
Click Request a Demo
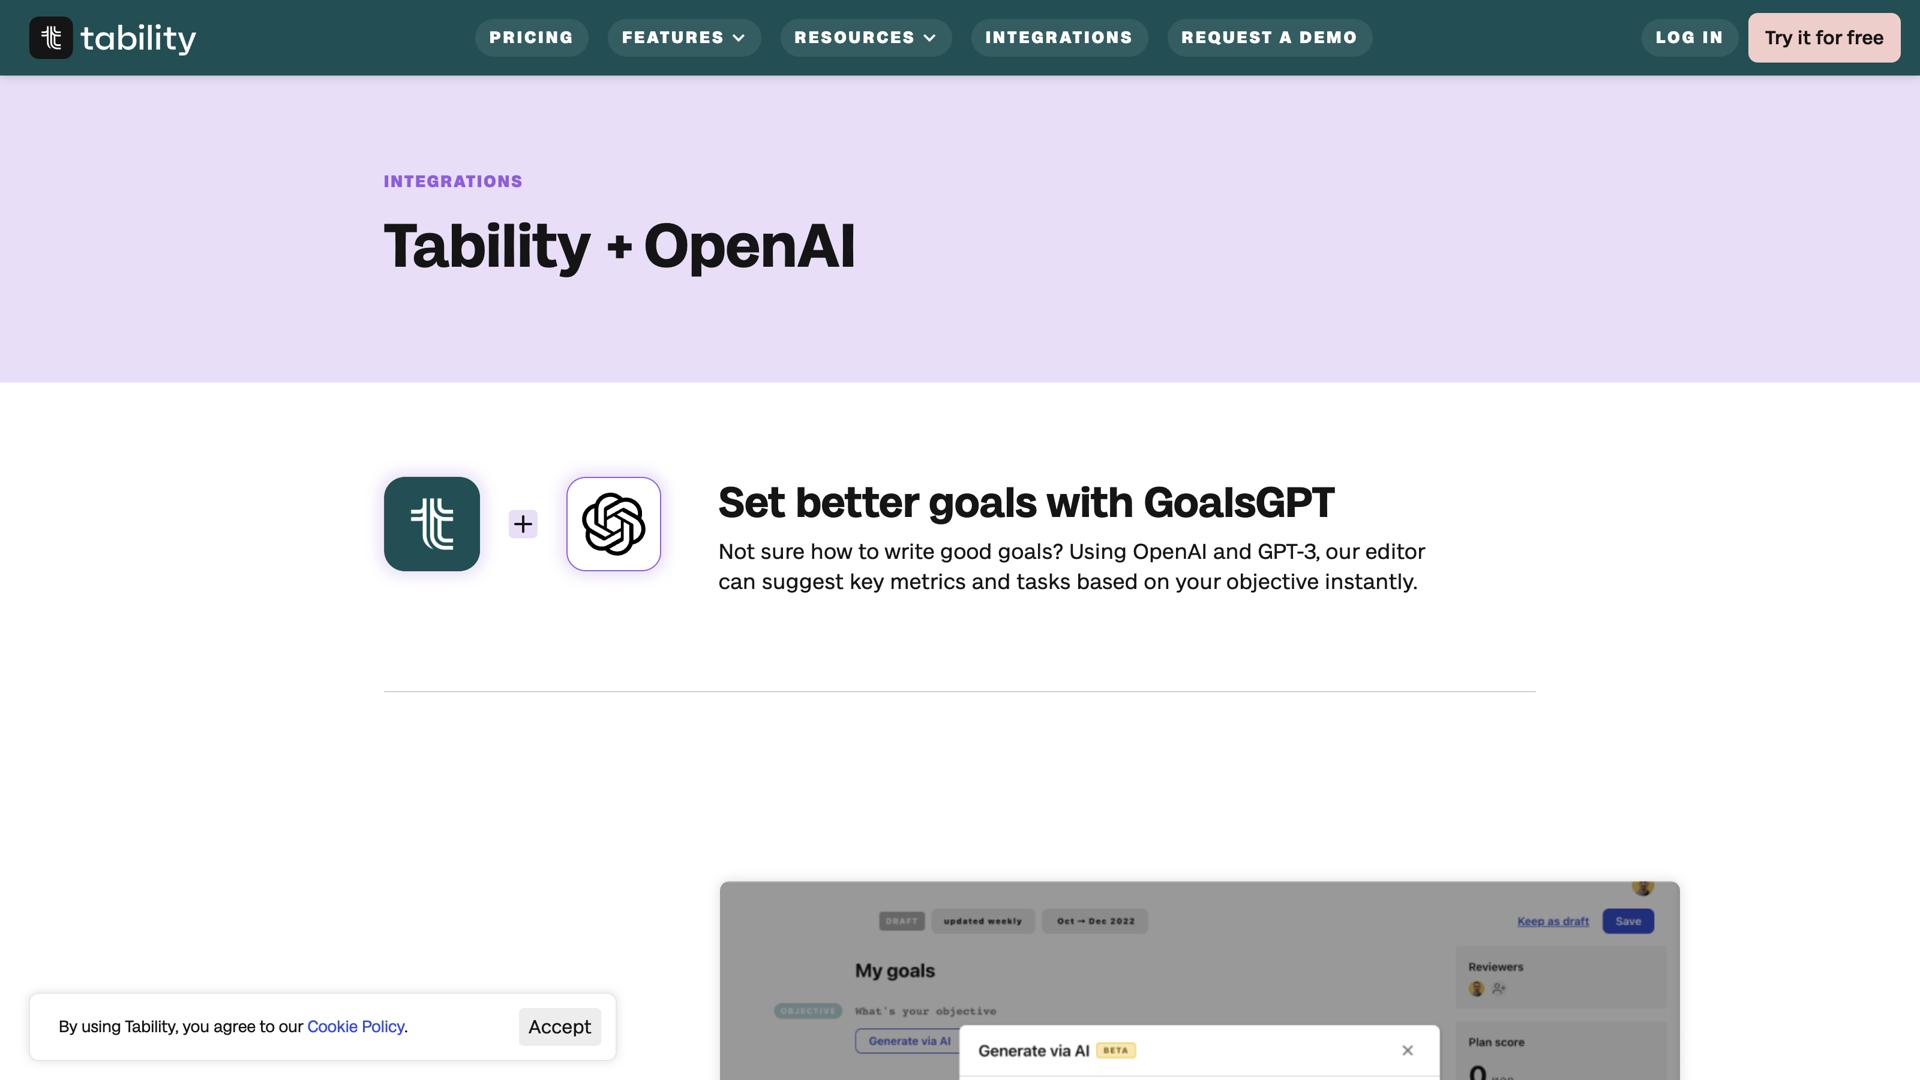click(x=1269, y=38)
